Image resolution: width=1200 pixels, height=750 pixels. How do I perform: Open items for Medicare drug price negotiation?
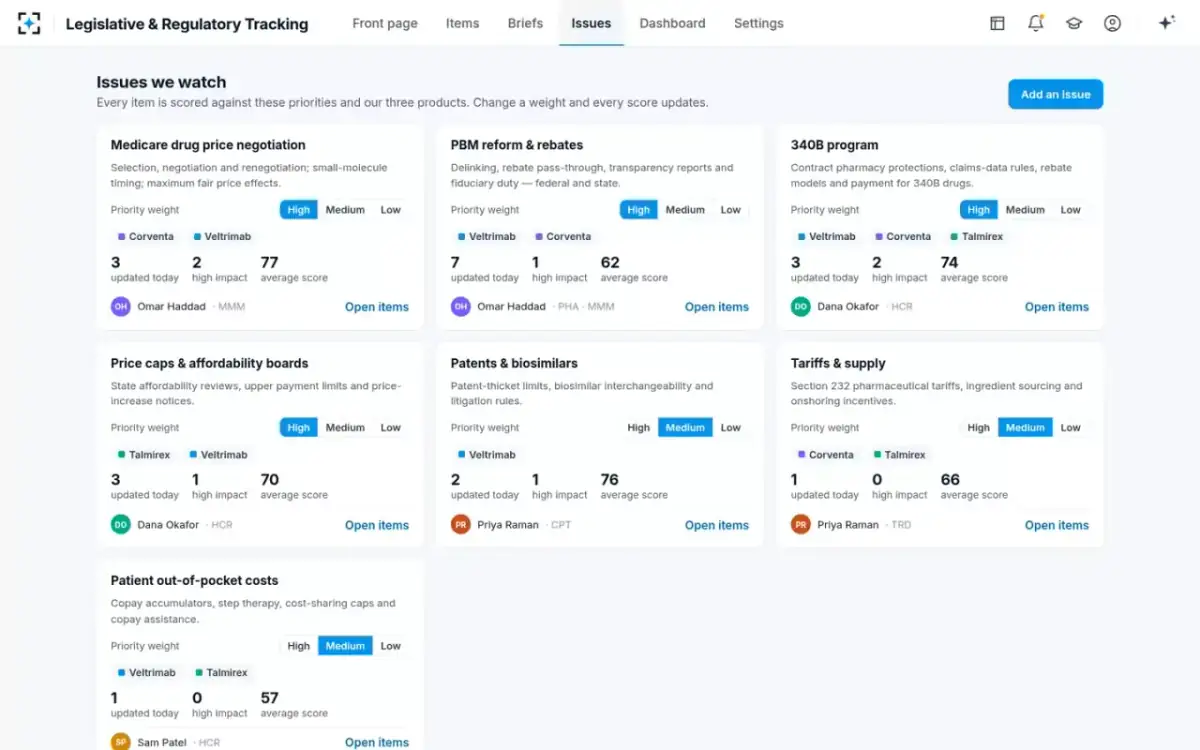tap(377, 307)
